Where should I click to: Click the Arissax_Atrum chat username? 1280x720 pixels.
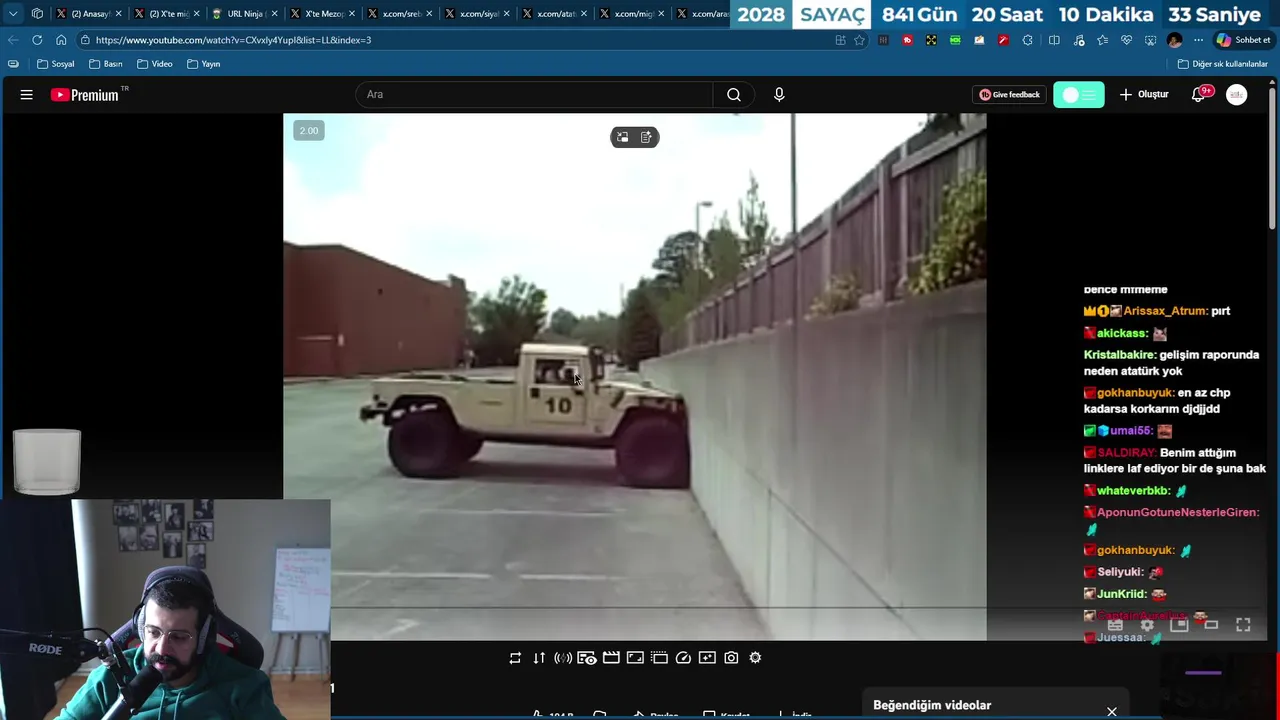tap(1165, 311)
